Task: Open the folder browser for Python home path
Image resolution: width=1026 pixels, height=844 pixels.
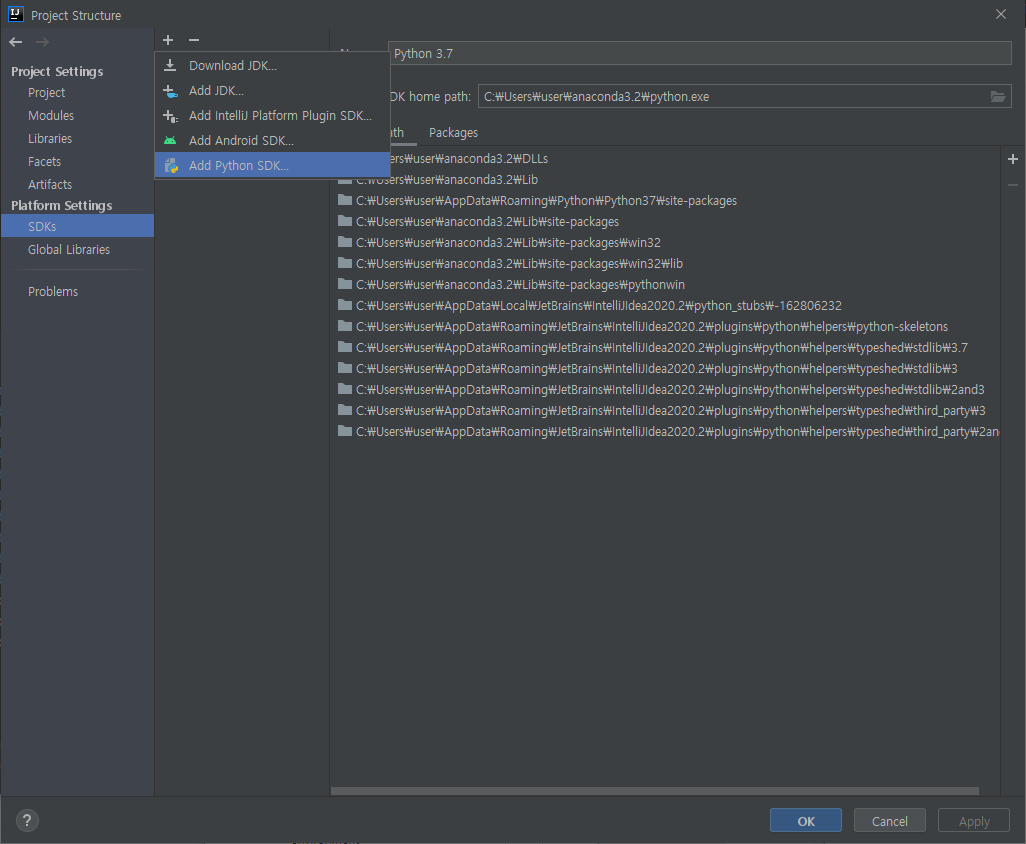Action: point(998,96)
